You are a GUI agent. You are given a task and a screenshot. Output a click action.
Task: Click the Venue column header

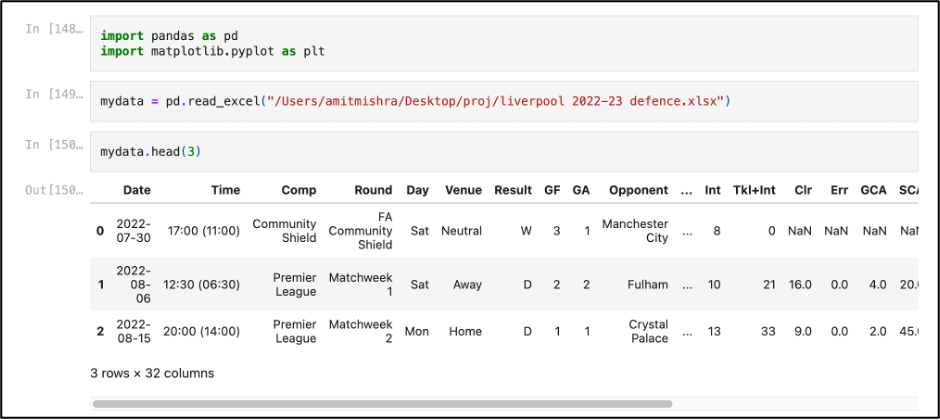463,190
